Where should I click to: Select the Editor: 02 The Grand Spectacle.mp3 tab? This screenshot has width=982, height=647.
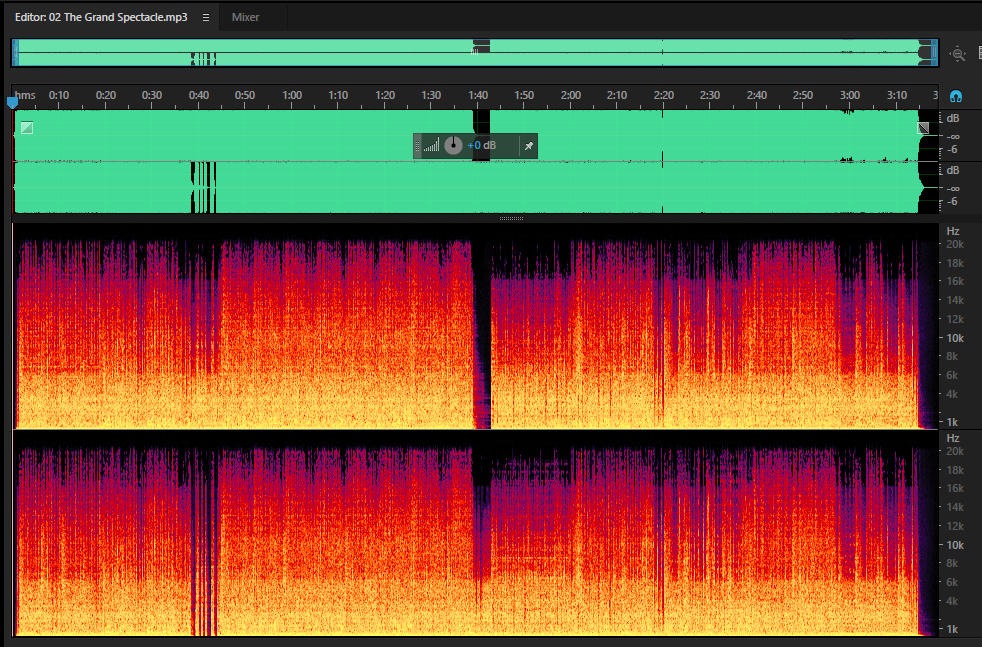point(101,18)
